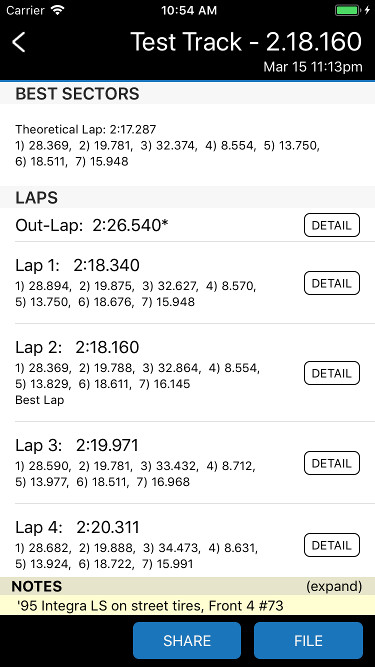Expand the notes section
Viewport: 375px width, 667px height.
click(x=334, y=587)
